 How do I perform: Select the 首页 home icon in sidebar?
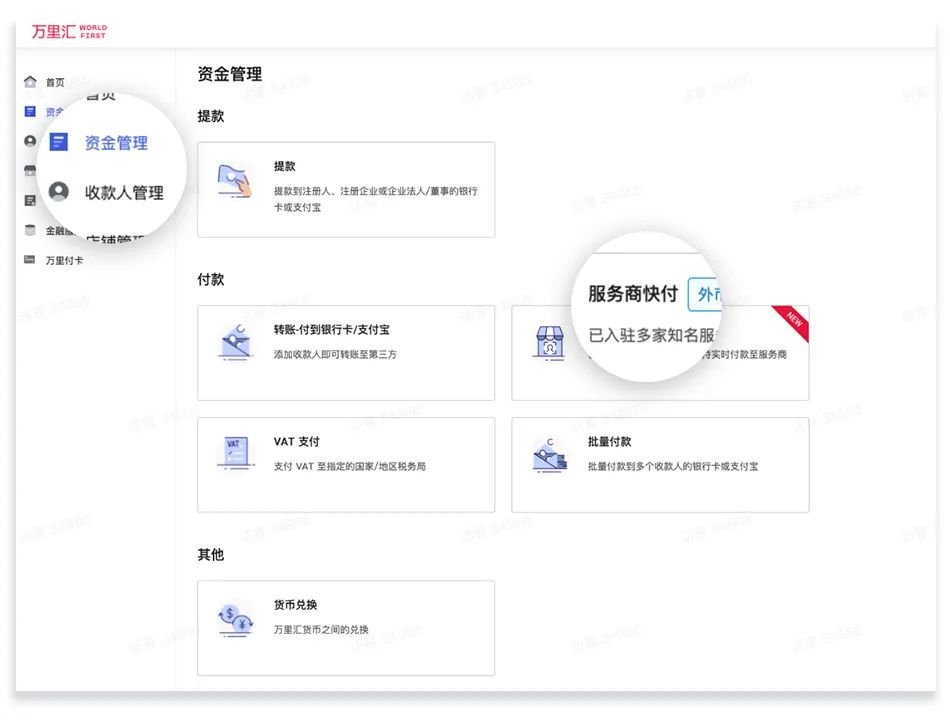(30, 82)
